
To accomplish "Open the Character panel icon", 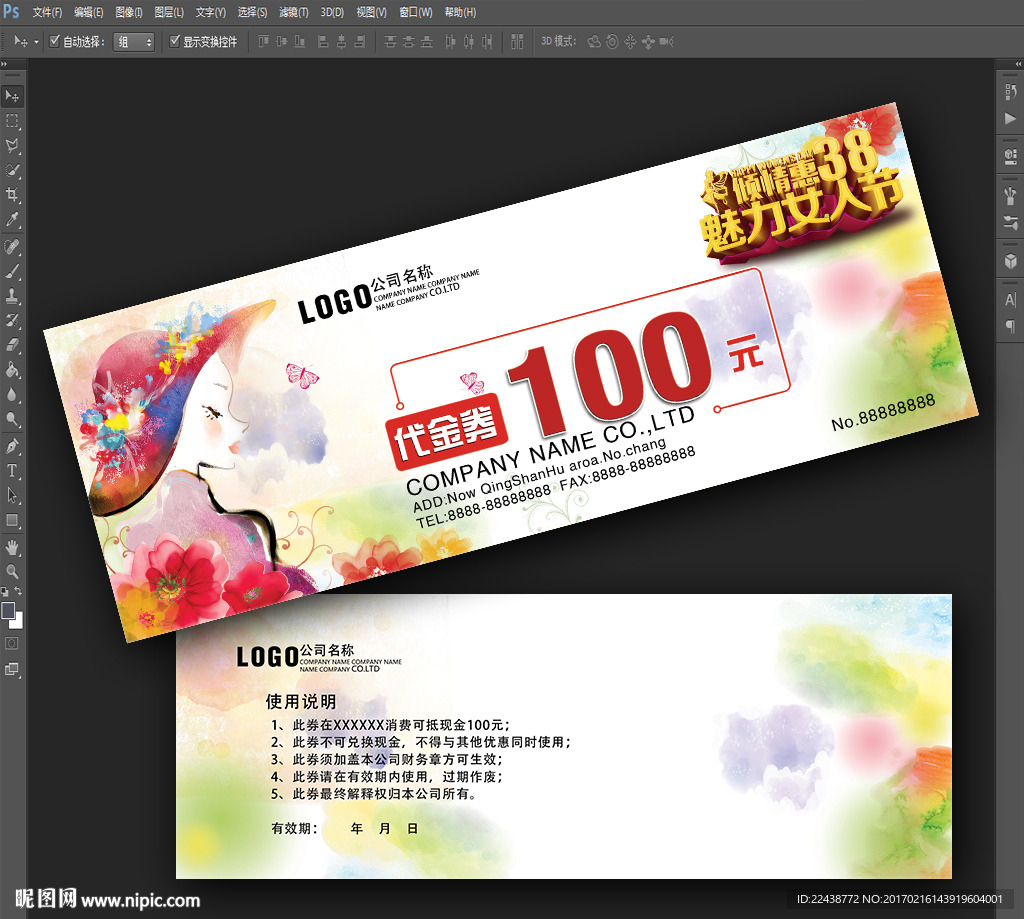I will coord(1010,300).
